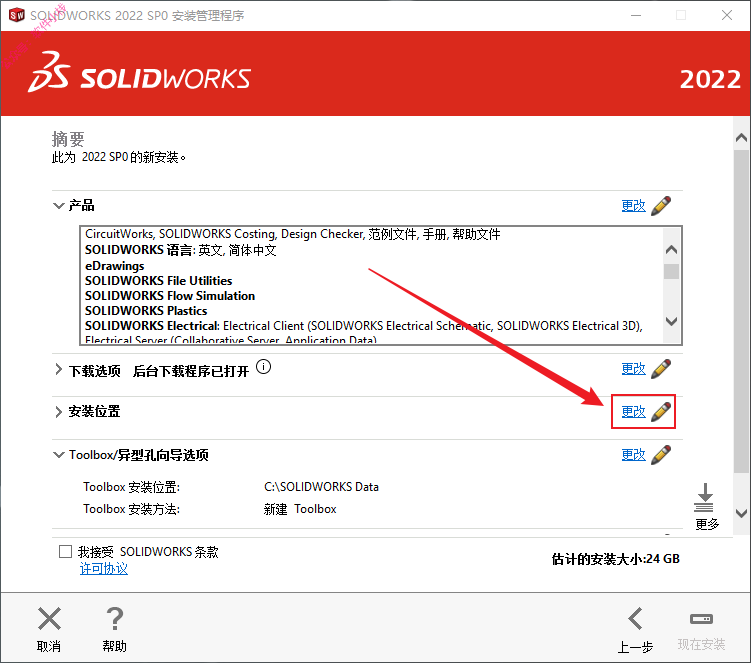This screenshot has height=663, width=751.
Task: Open 帮助 via the question mark icon
Action: 114,618
